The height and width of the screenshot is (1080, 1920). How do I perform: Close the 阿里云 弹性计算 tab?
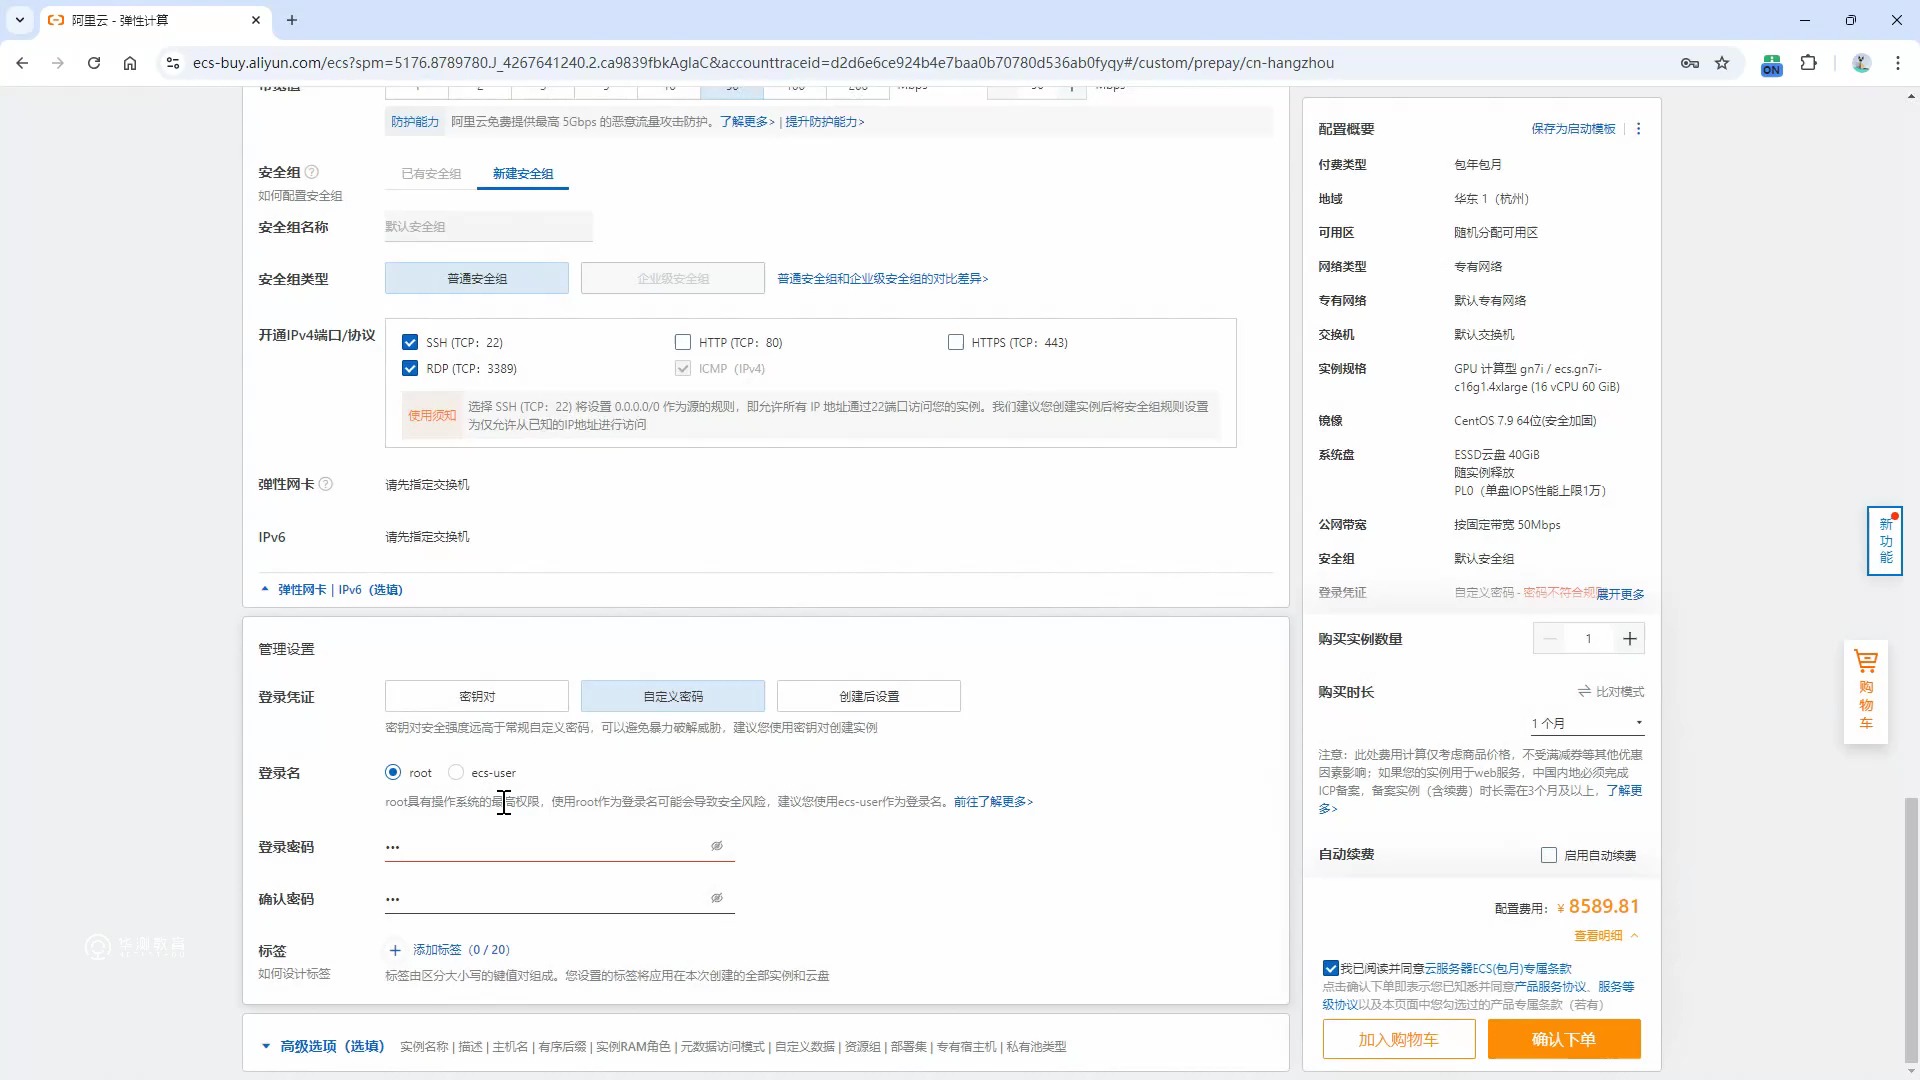click(256, 20)
